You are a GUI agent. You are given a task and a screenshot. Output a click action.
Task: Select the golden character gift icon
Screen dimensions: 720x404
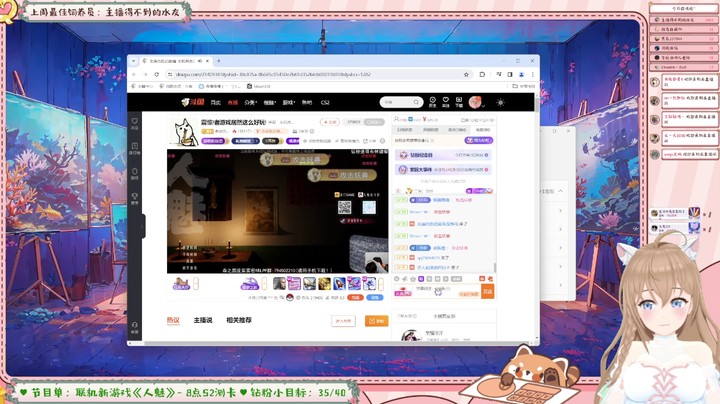click(x=324, y=284)
